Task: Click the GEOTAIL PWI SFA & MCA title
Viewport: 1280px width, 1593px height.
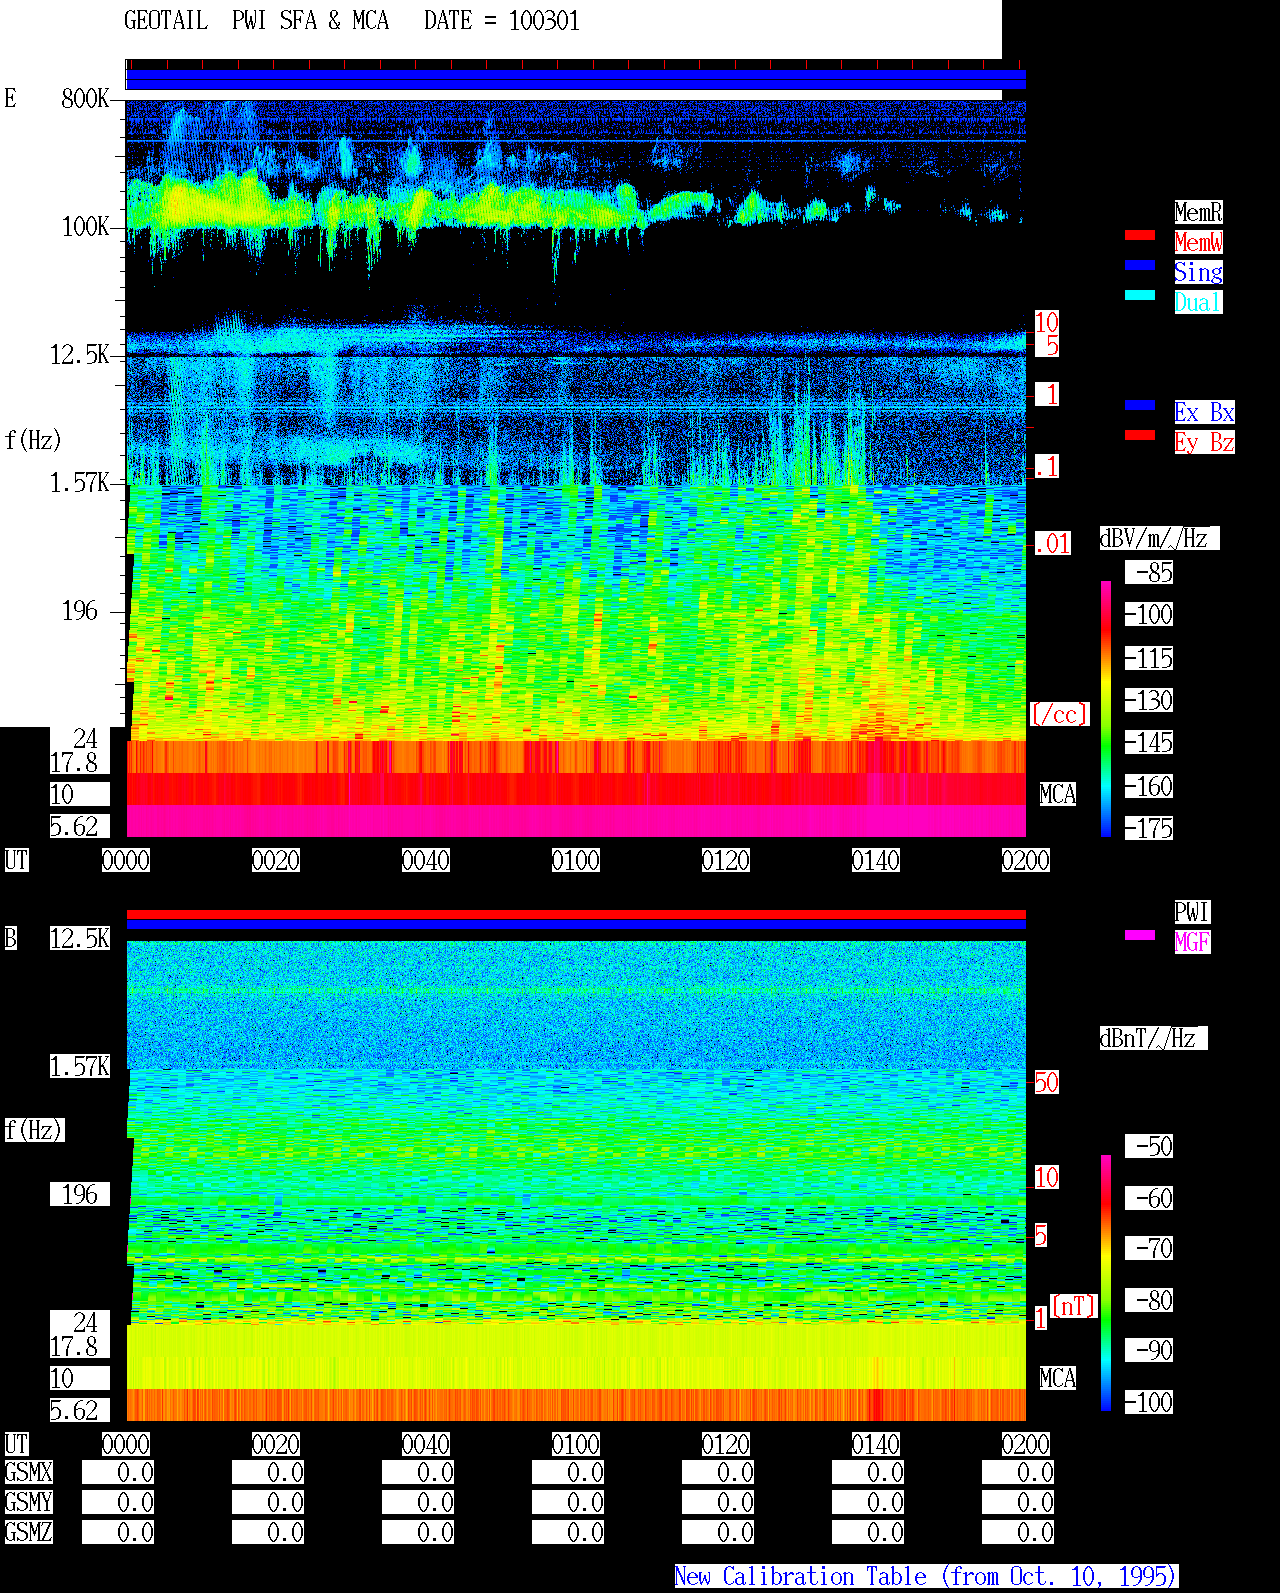Action: [x=256, y=20]
